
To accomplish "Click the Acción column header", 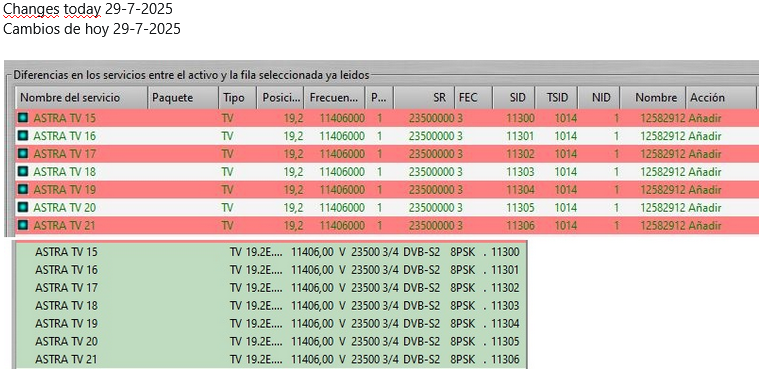I will 721,98.
